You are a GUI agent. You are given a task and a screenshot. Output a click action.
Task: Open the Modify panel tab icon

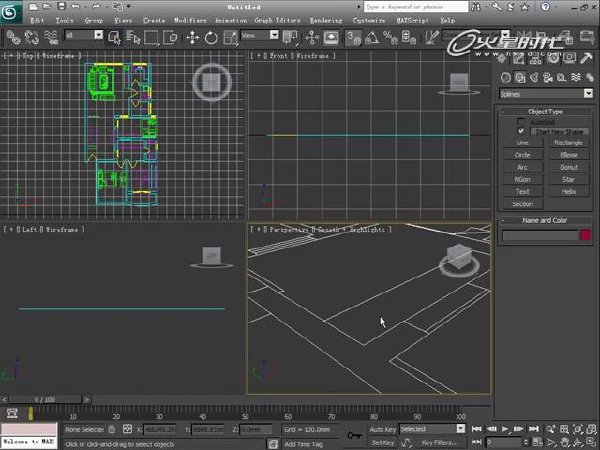point(518,59)
